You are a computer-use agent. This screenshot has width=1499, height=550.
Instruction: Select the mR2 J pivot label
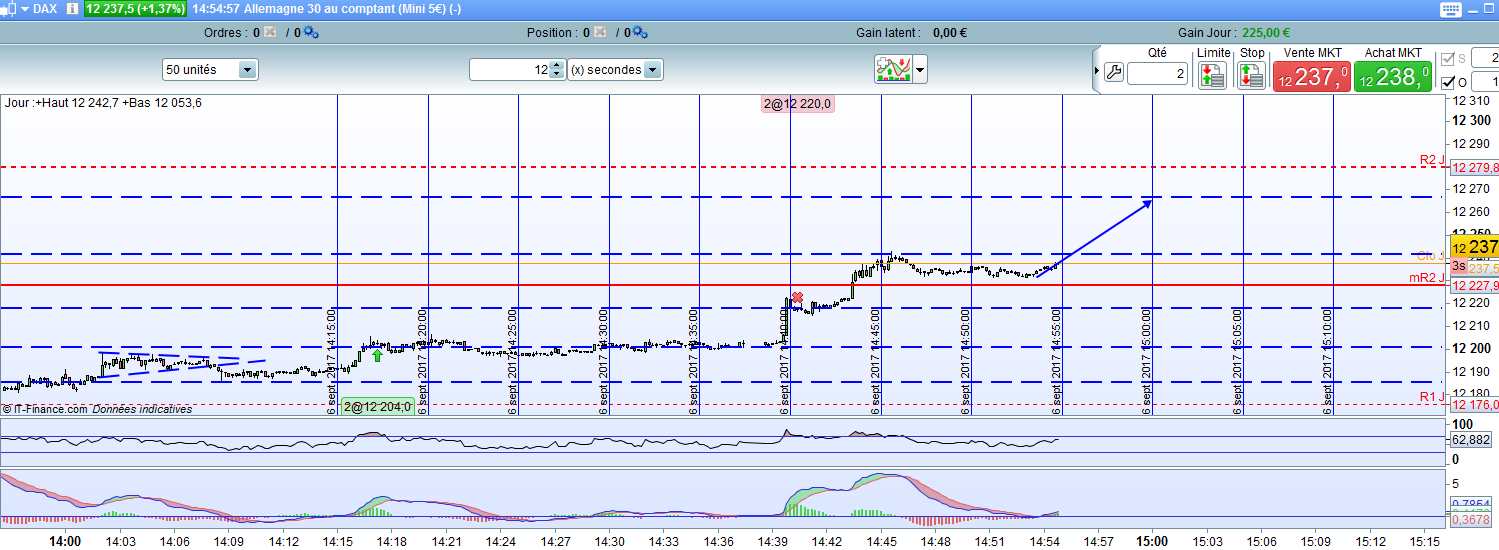1427,278
